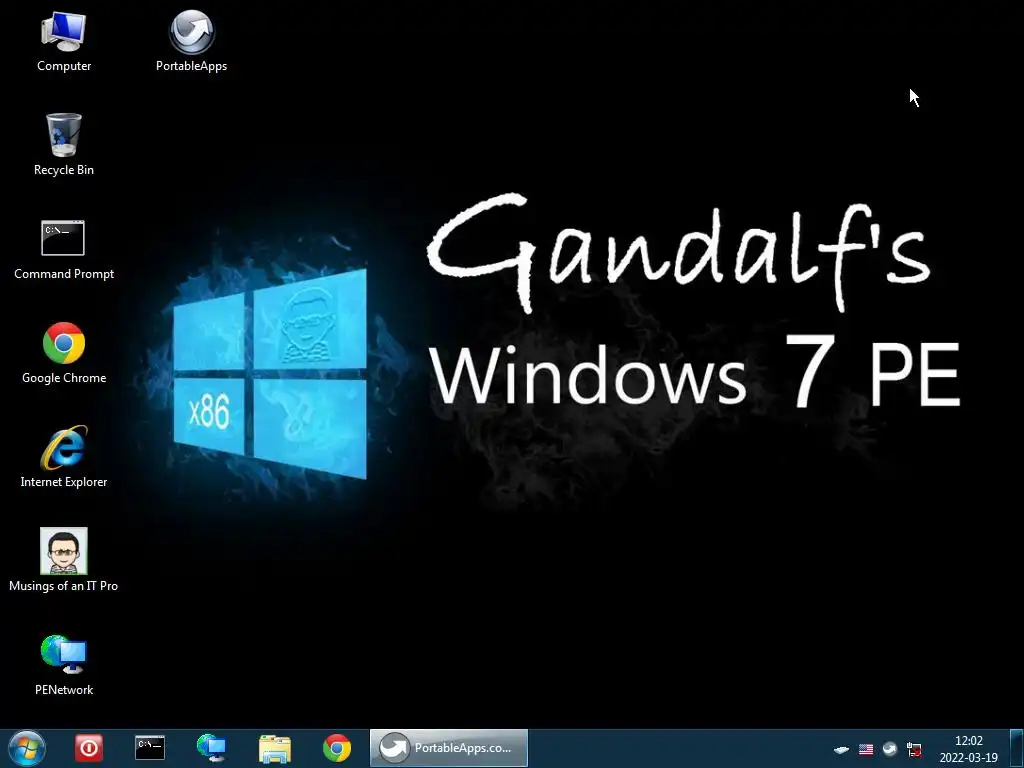This screenshot has width=1024, height=768.
Task: Click the Show Desktop strip beside clock
Action: [x=1017, y=748]
